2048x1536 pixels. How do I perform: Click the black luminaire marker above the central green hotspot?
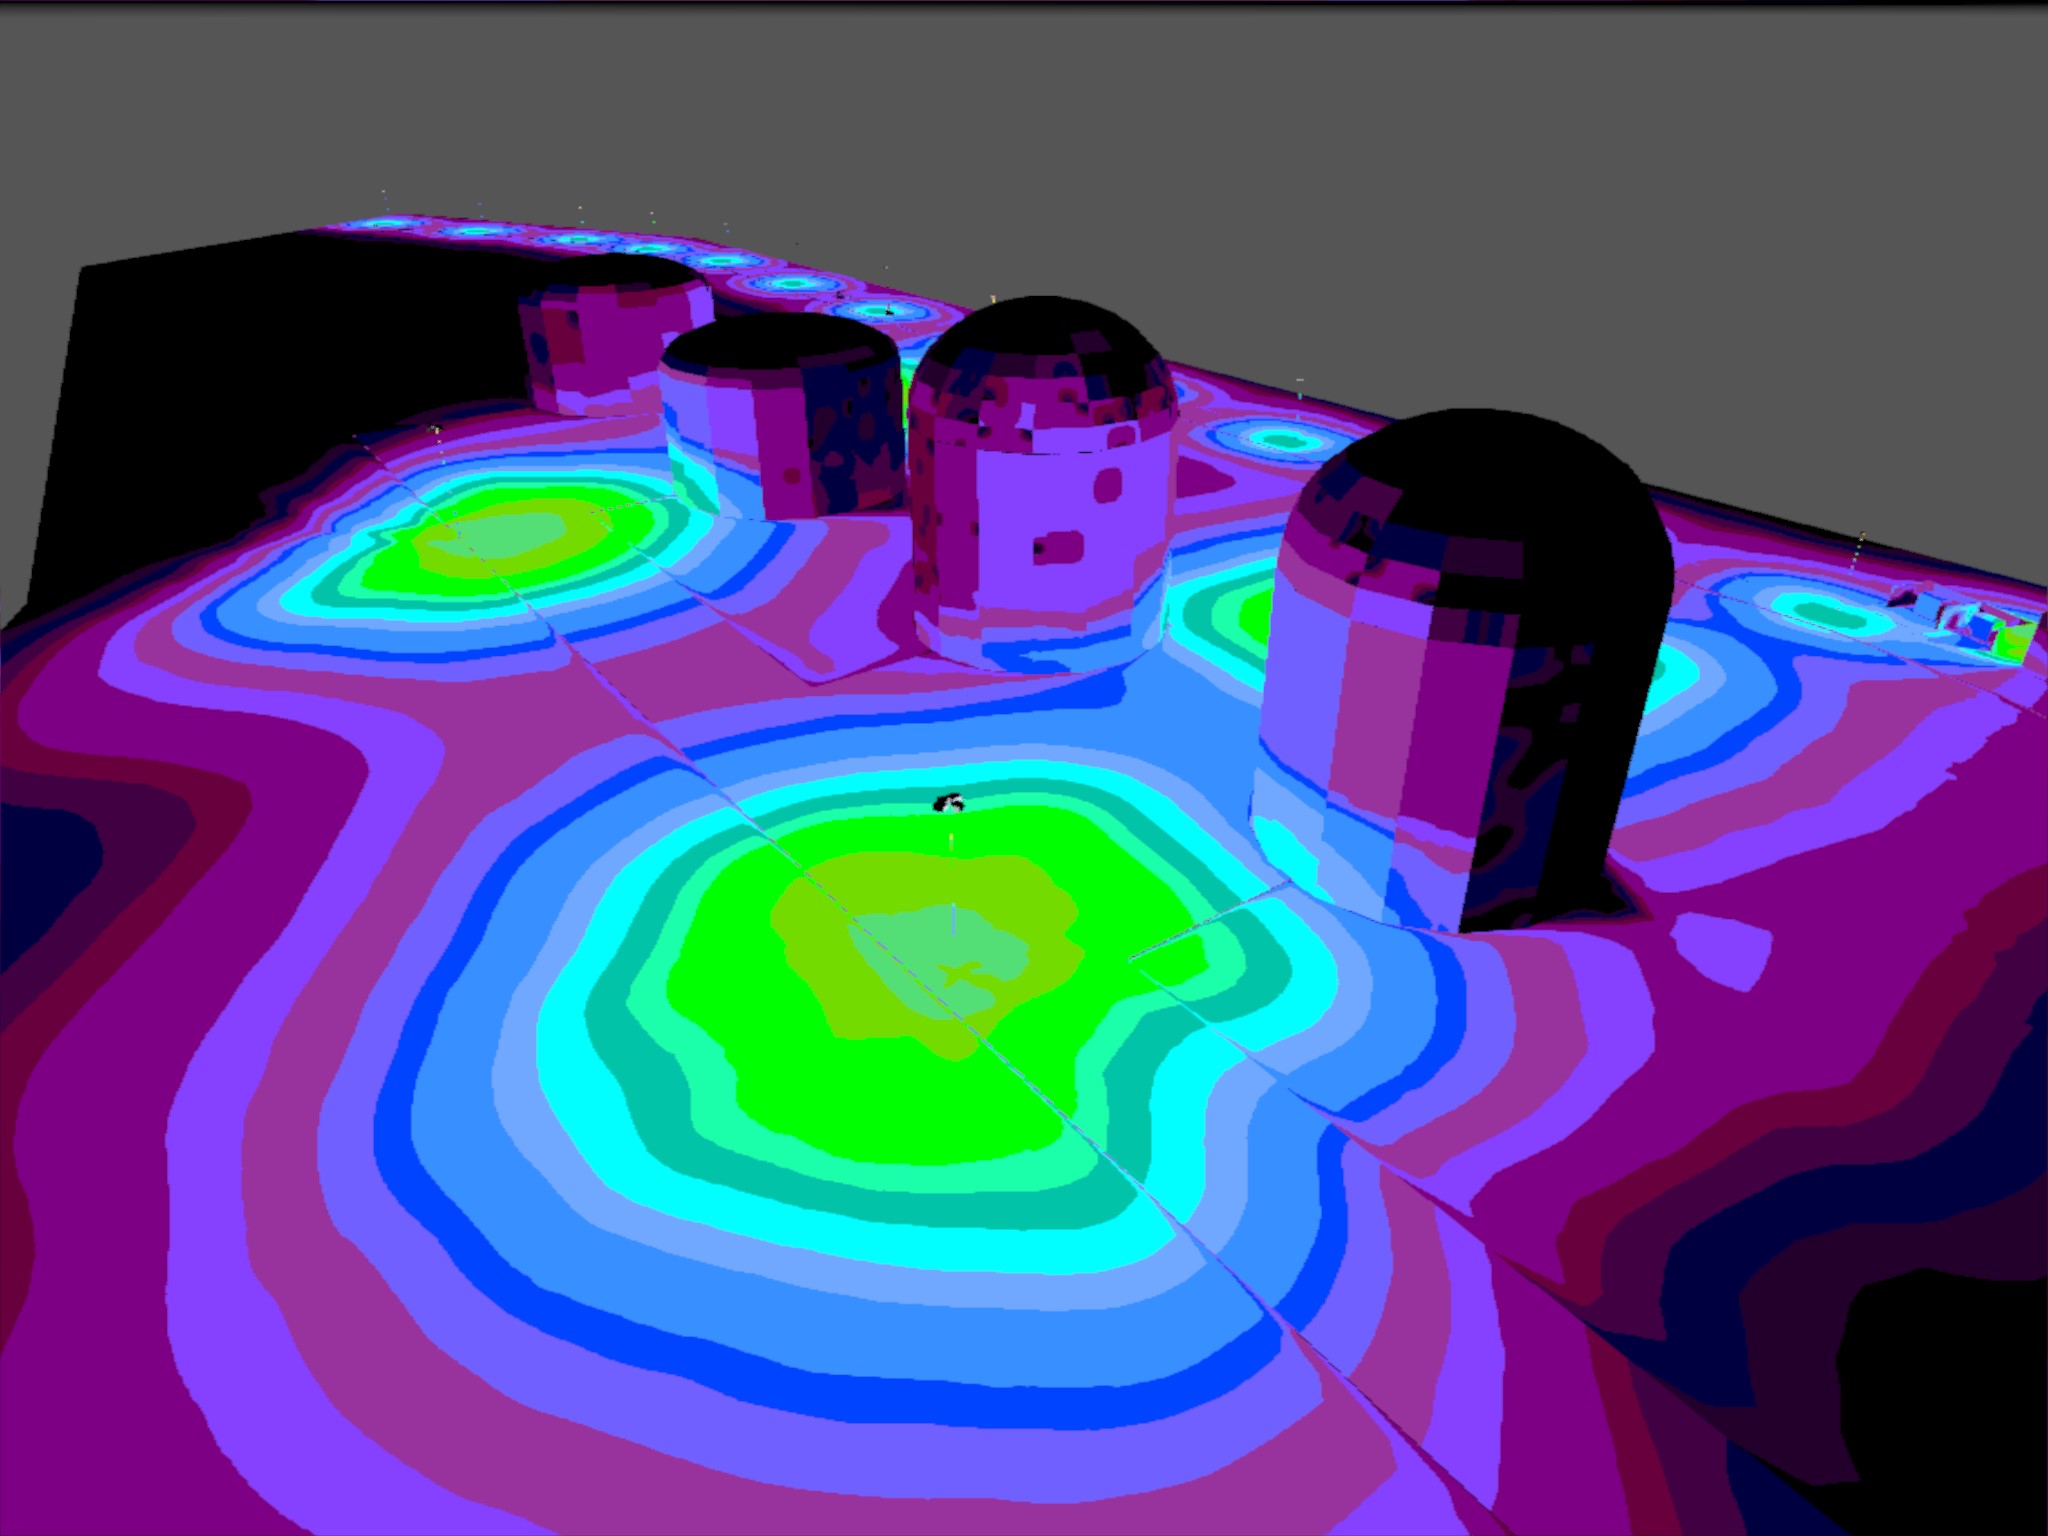tap(949, 802)
